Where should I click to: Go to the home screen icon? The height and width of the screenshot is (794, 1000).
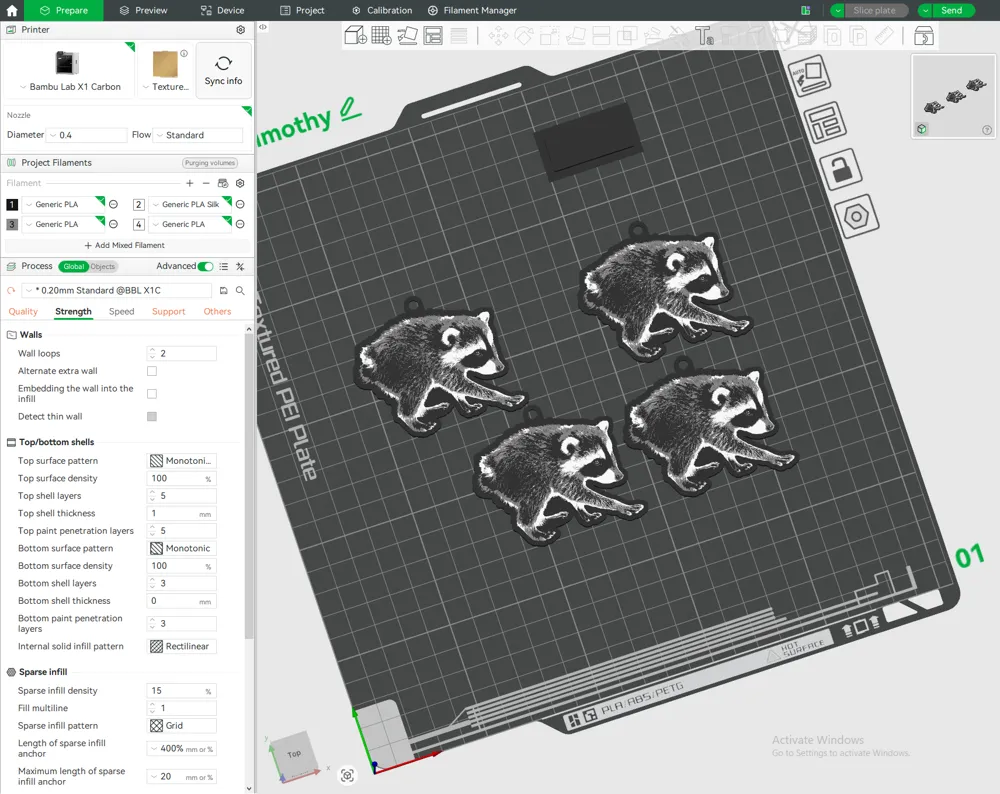12,10
